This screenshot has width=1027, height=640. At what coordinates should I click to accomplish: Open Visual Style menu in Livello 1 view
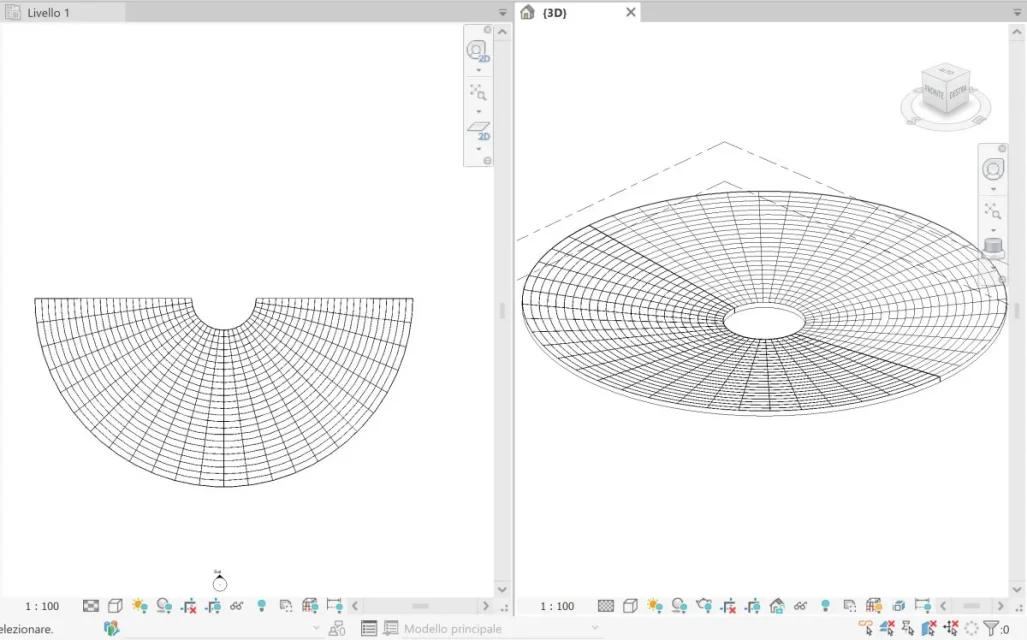point(115,606)
